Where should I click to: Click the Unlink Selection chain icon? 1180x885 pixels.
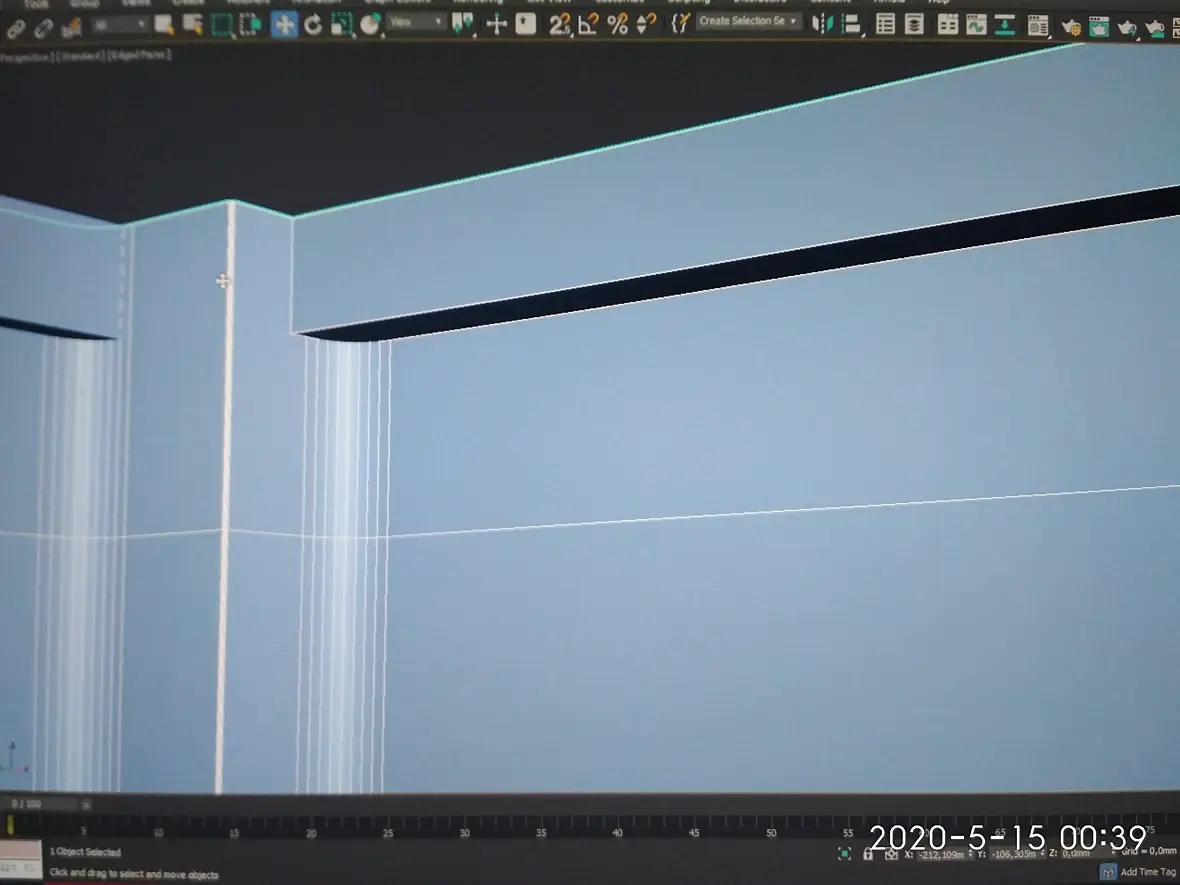click(x=43, y=28)
